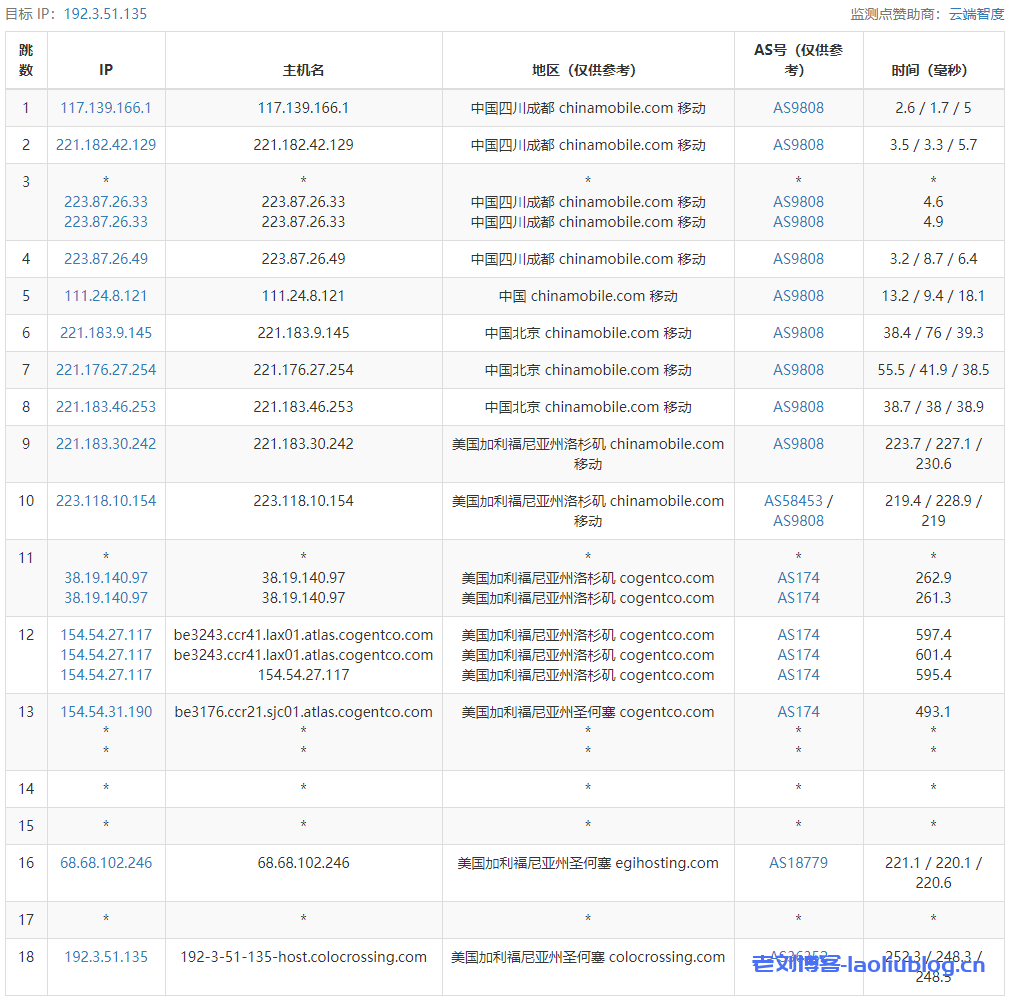Click IP link 223.118.10.154 in hop 10
This screenshot has height=1002, width=1011.
pyautogui.click(x=106, y=501)
